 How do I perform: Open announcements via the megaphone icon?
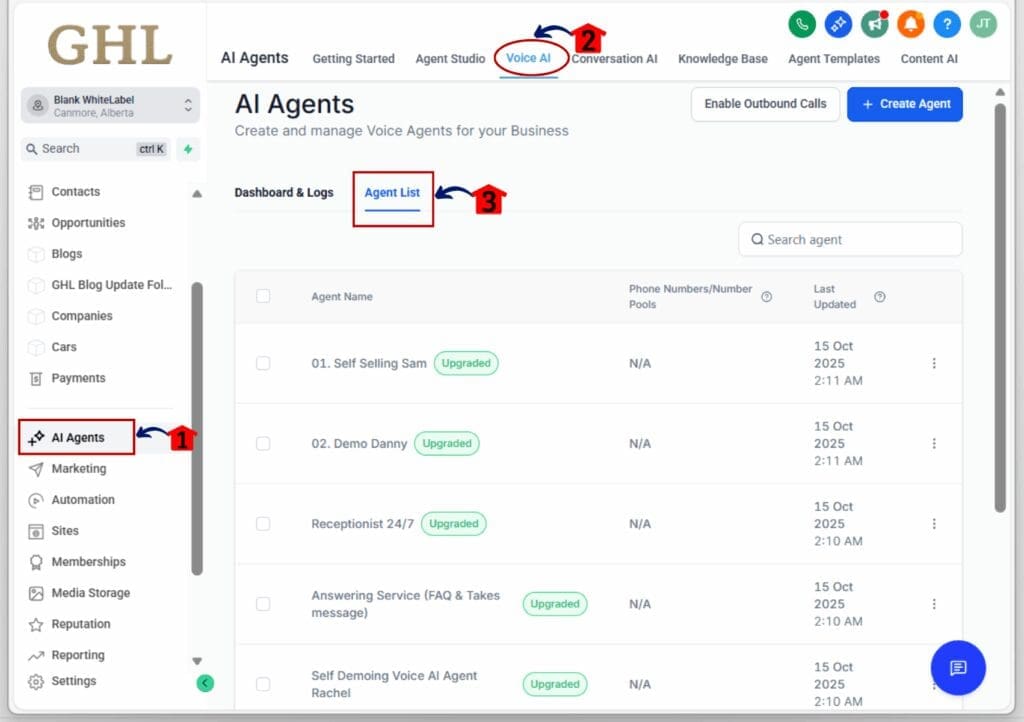pos(872,24)
